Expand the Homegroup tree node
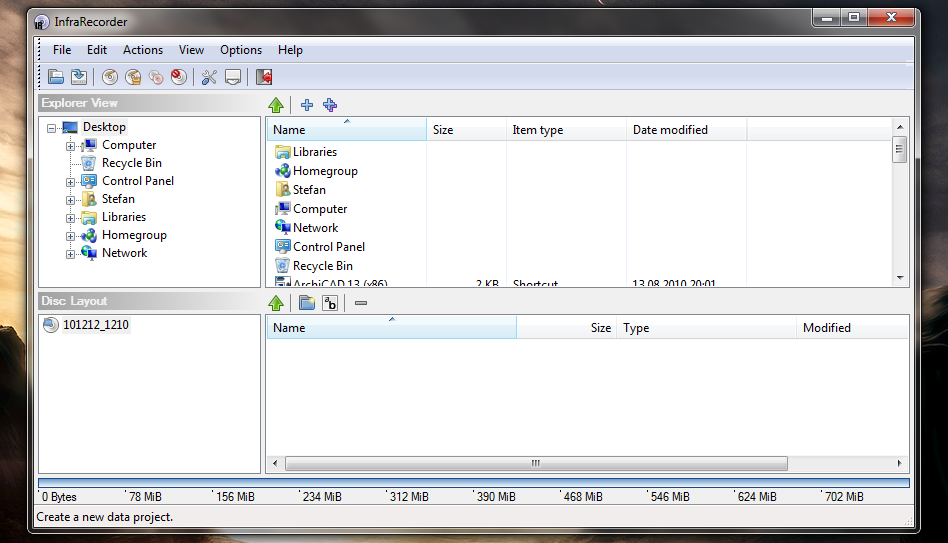 (x=70, y=236)
